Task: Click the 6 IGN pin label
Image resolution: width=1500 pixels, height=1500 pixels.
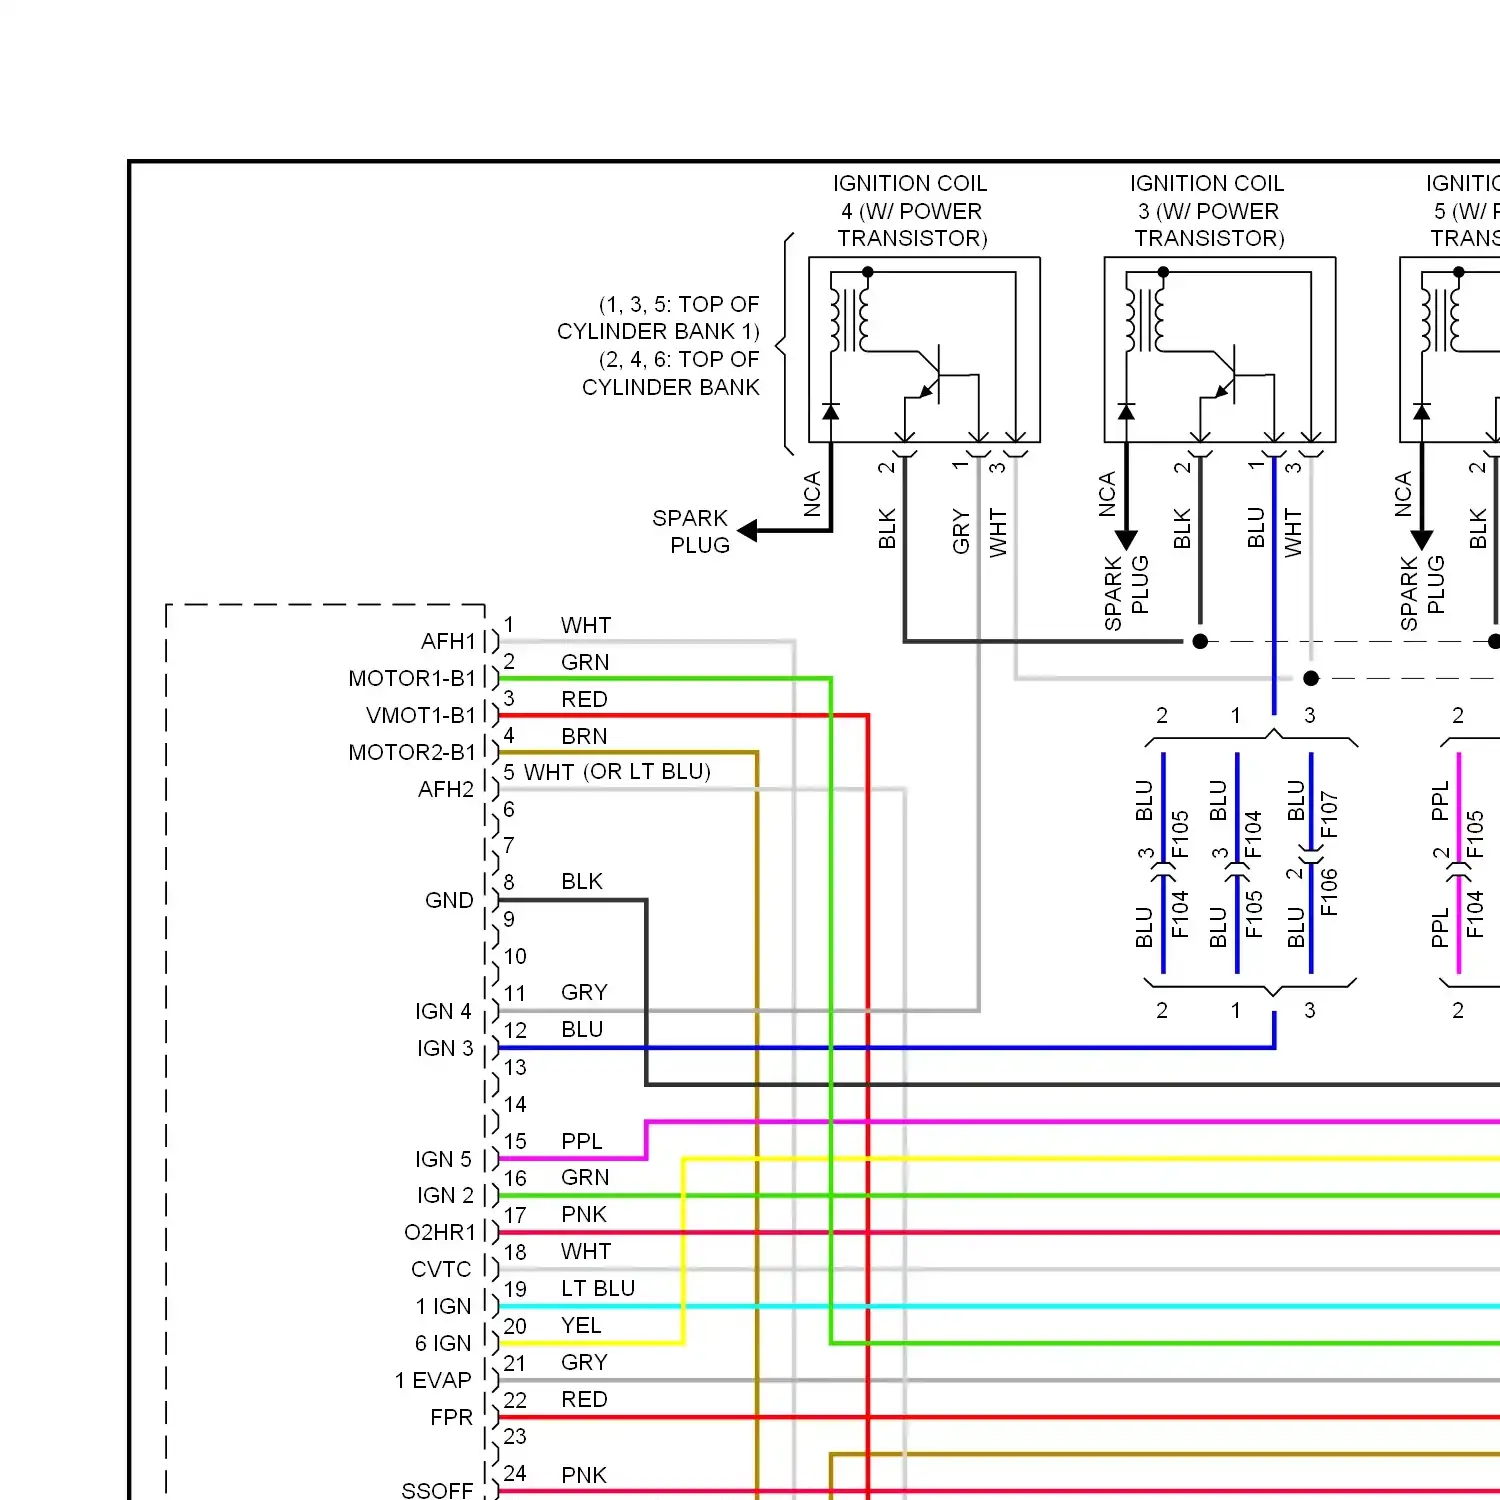Action: (x=443, y=1343)
